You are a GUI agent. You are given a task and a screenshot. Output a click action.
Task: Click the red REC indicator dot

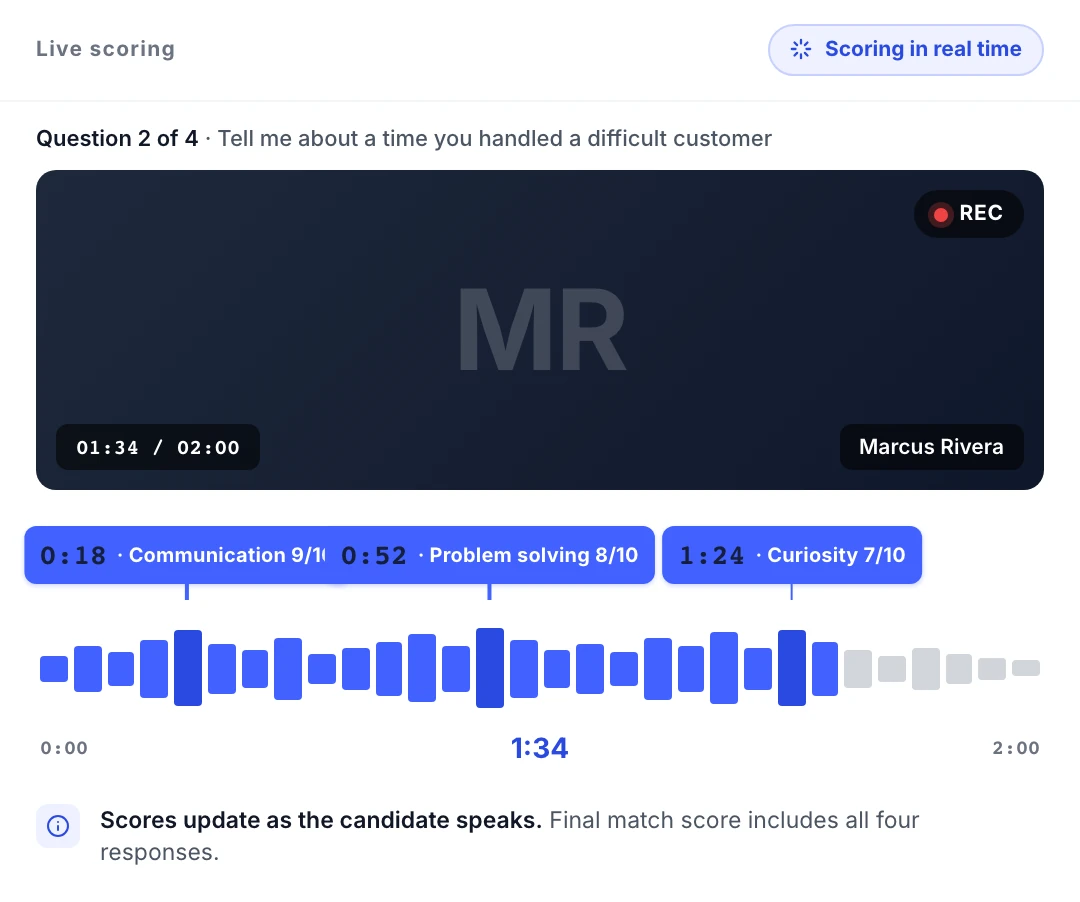pos(940,214)
